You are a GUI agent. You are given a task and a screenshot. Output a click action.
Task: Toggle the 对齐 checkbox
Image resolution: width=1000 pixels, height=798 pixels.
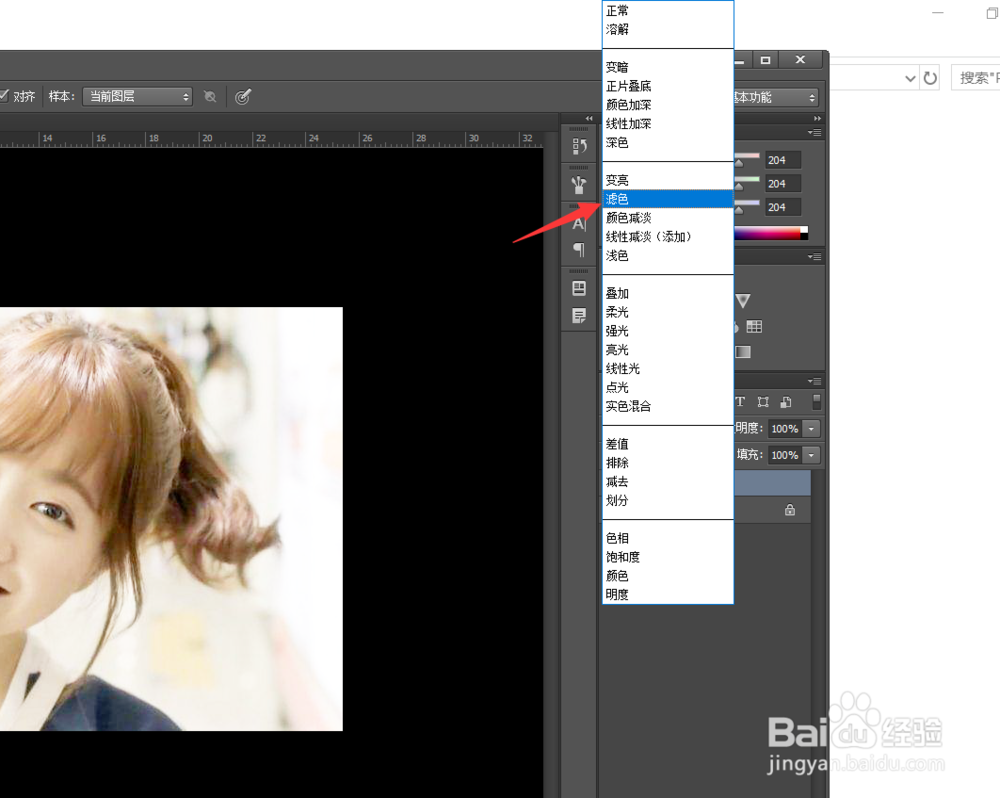pyautogui.click(x=3, y=96)
